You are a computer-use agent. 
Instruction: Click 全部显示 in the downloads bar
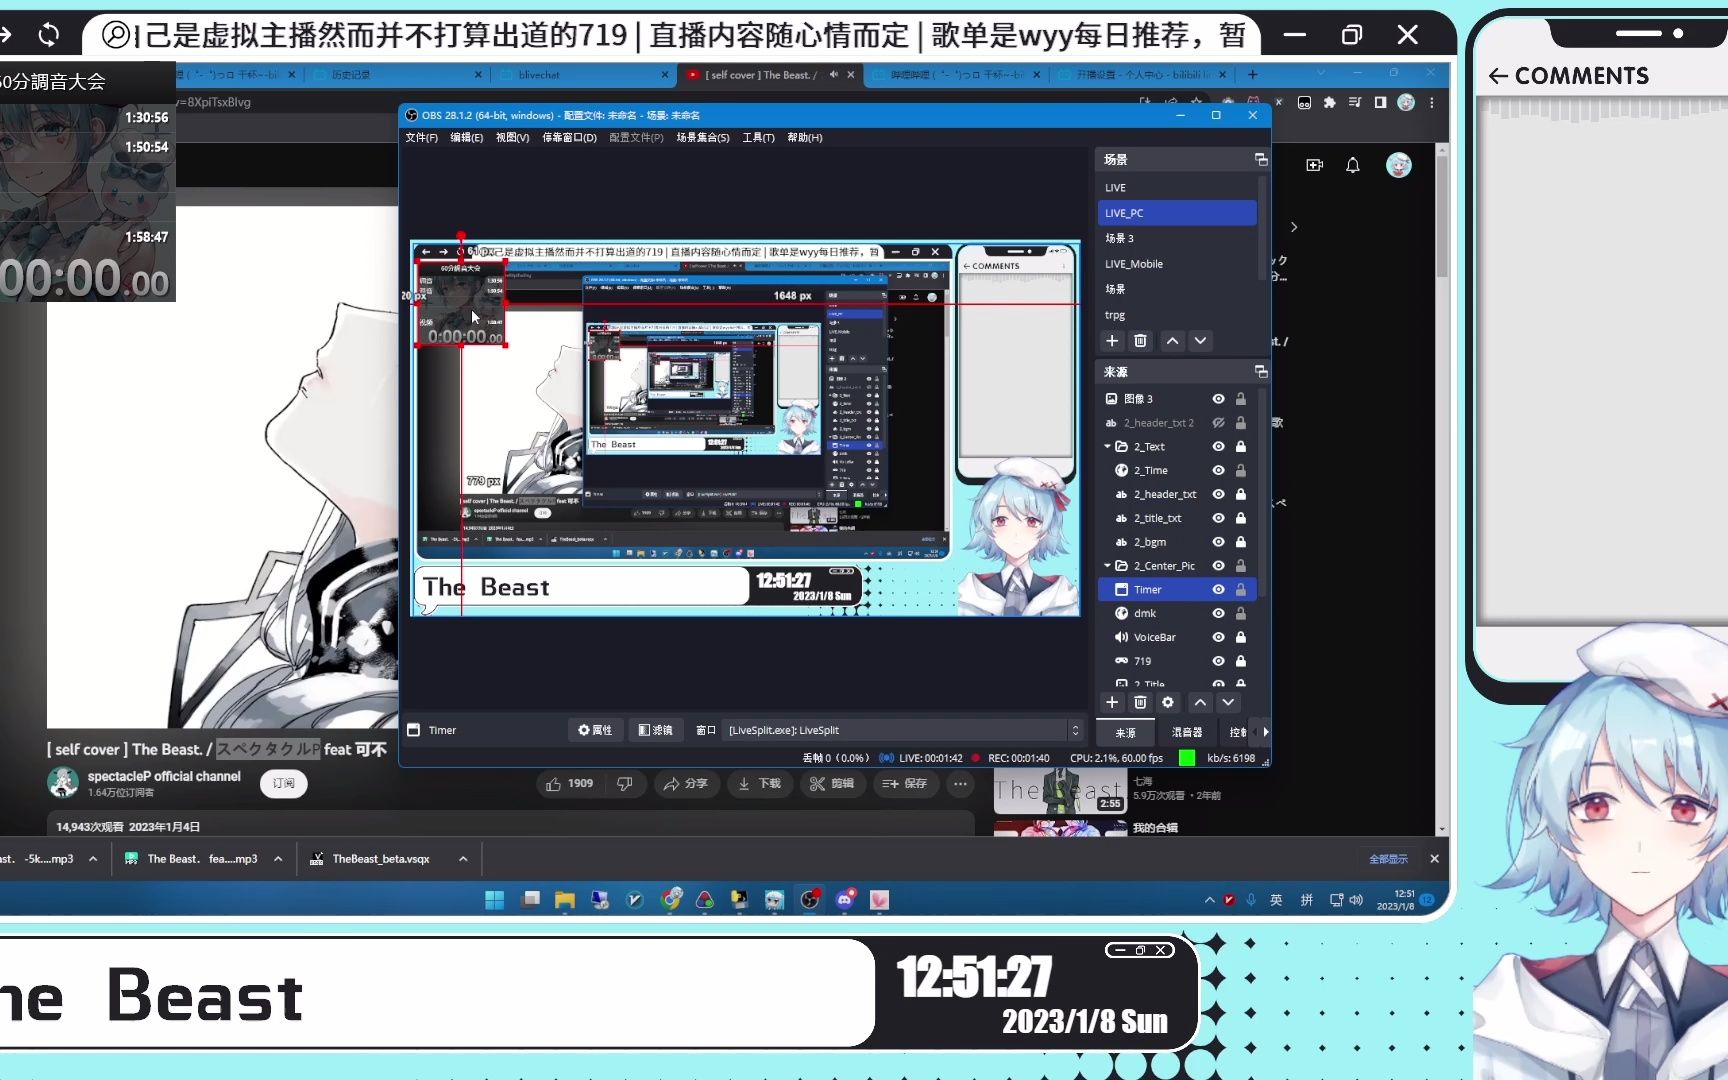click(x=1388, y=859)
